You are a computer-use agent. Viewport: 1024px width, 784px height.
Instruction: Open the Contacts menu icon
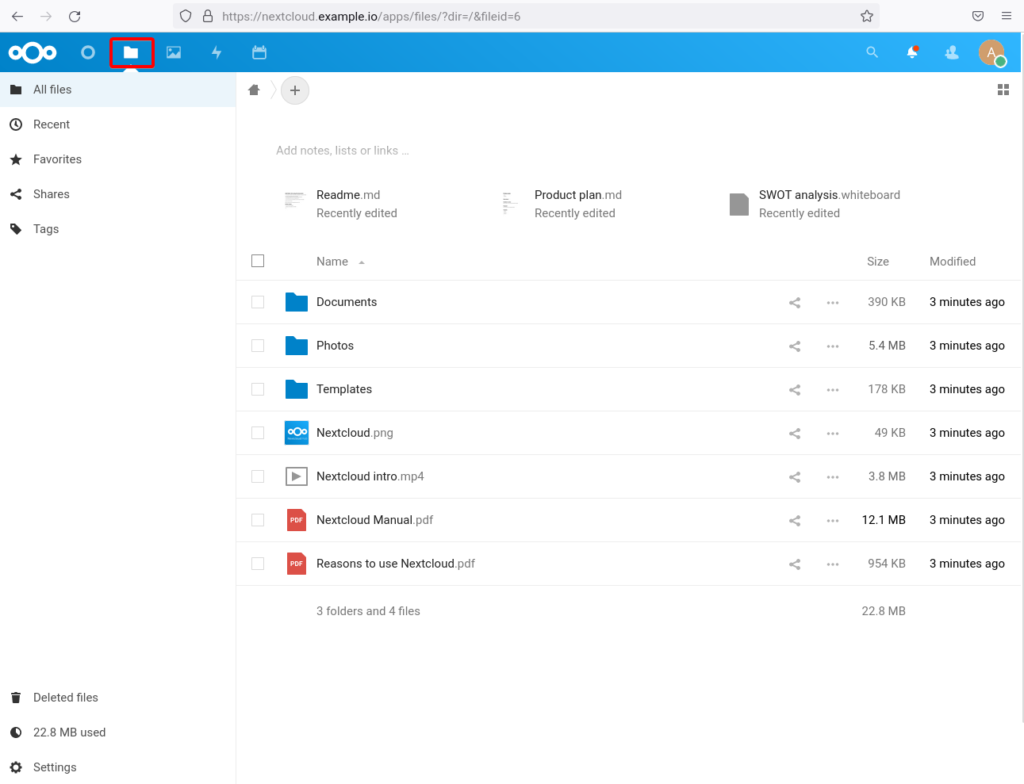(951, 52)
